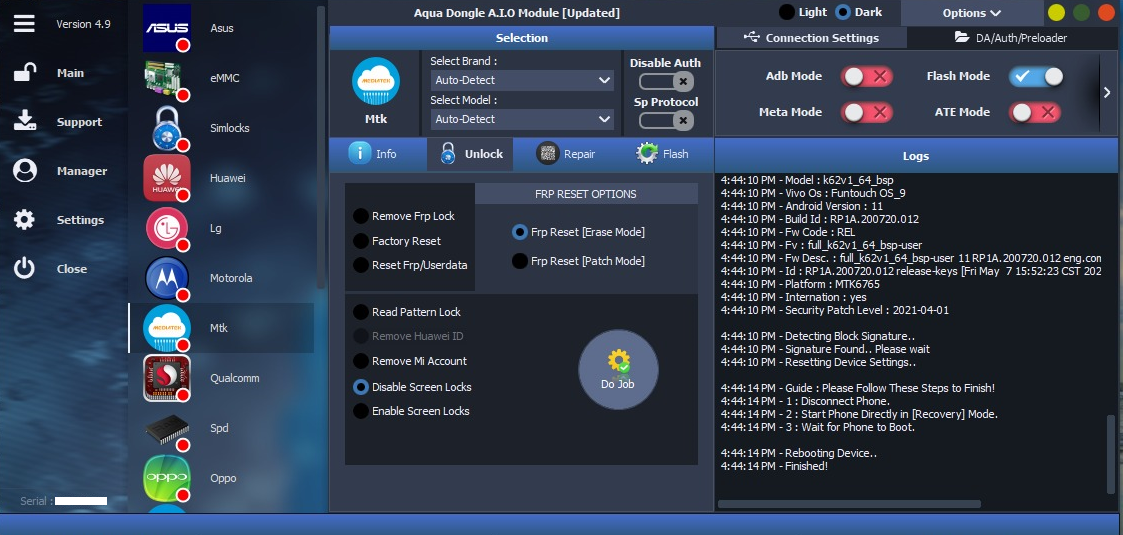Click the Main menu label
Image resolution: width=1123 pixels, height=535 pixels.
point(70,73)
